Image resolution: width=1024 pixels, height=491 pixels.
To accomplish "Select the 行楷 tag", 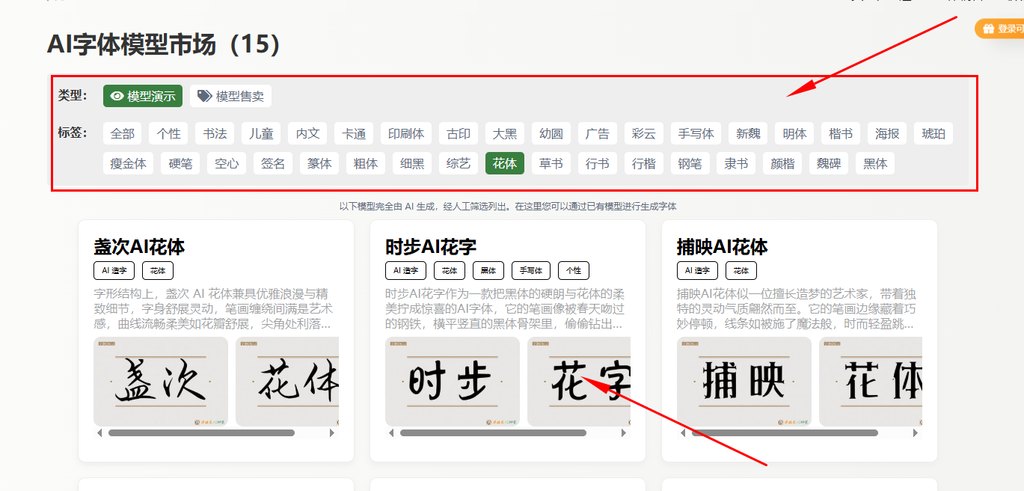I will 644,163.
